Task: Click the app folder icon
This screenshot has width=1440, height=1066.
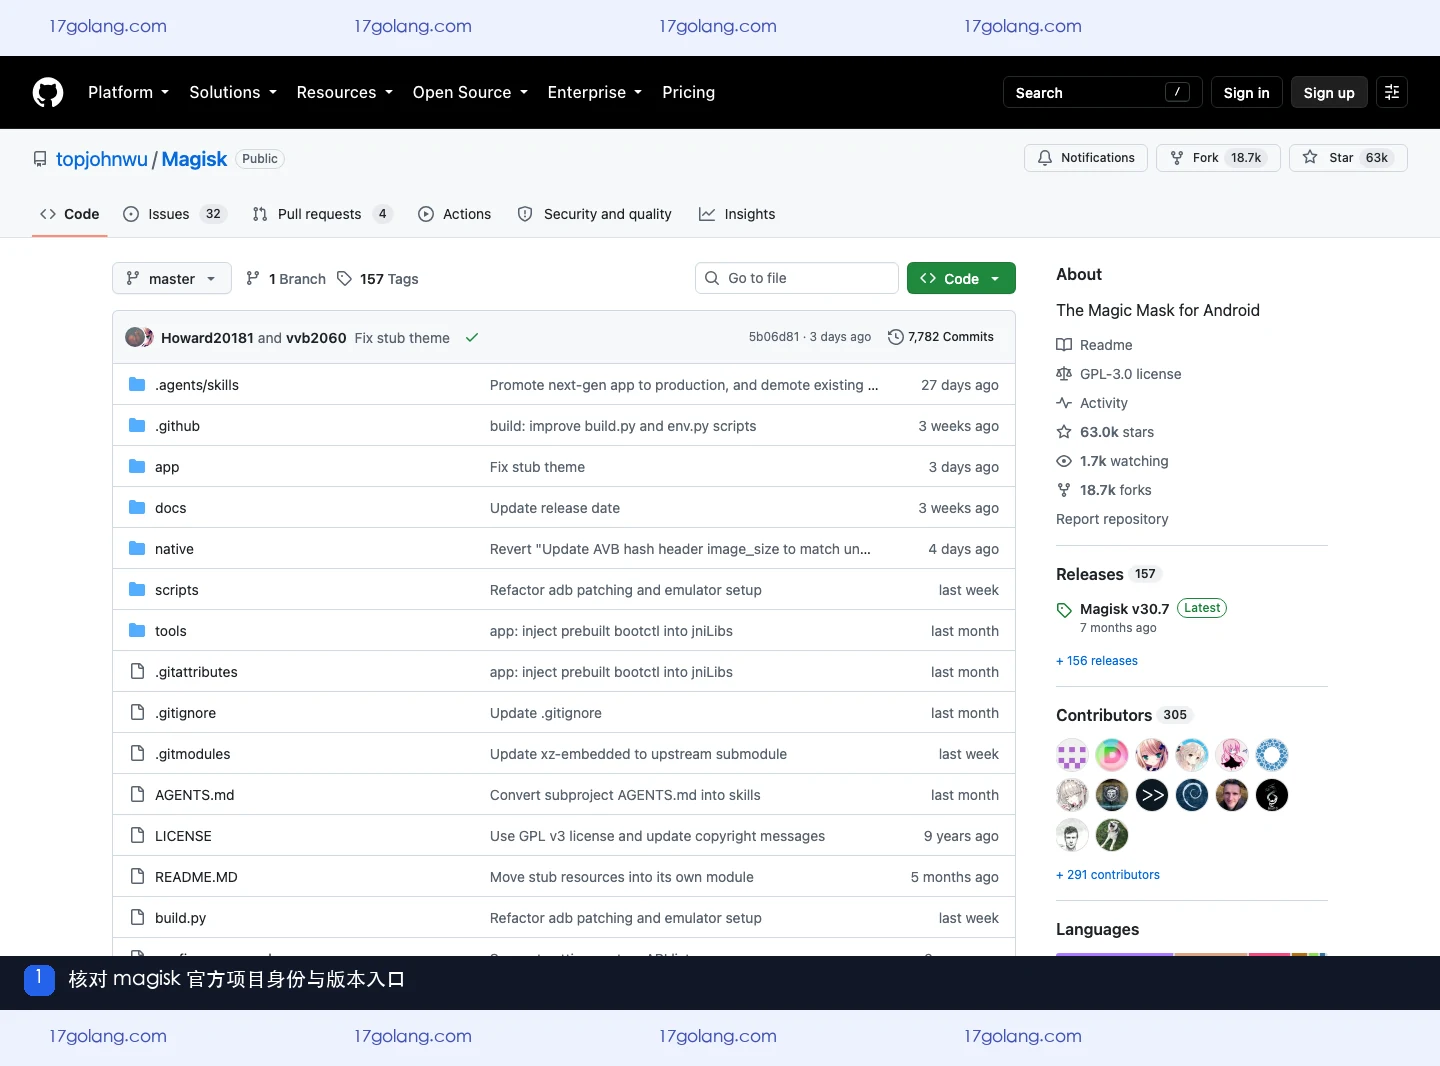Action: (137, 467)
